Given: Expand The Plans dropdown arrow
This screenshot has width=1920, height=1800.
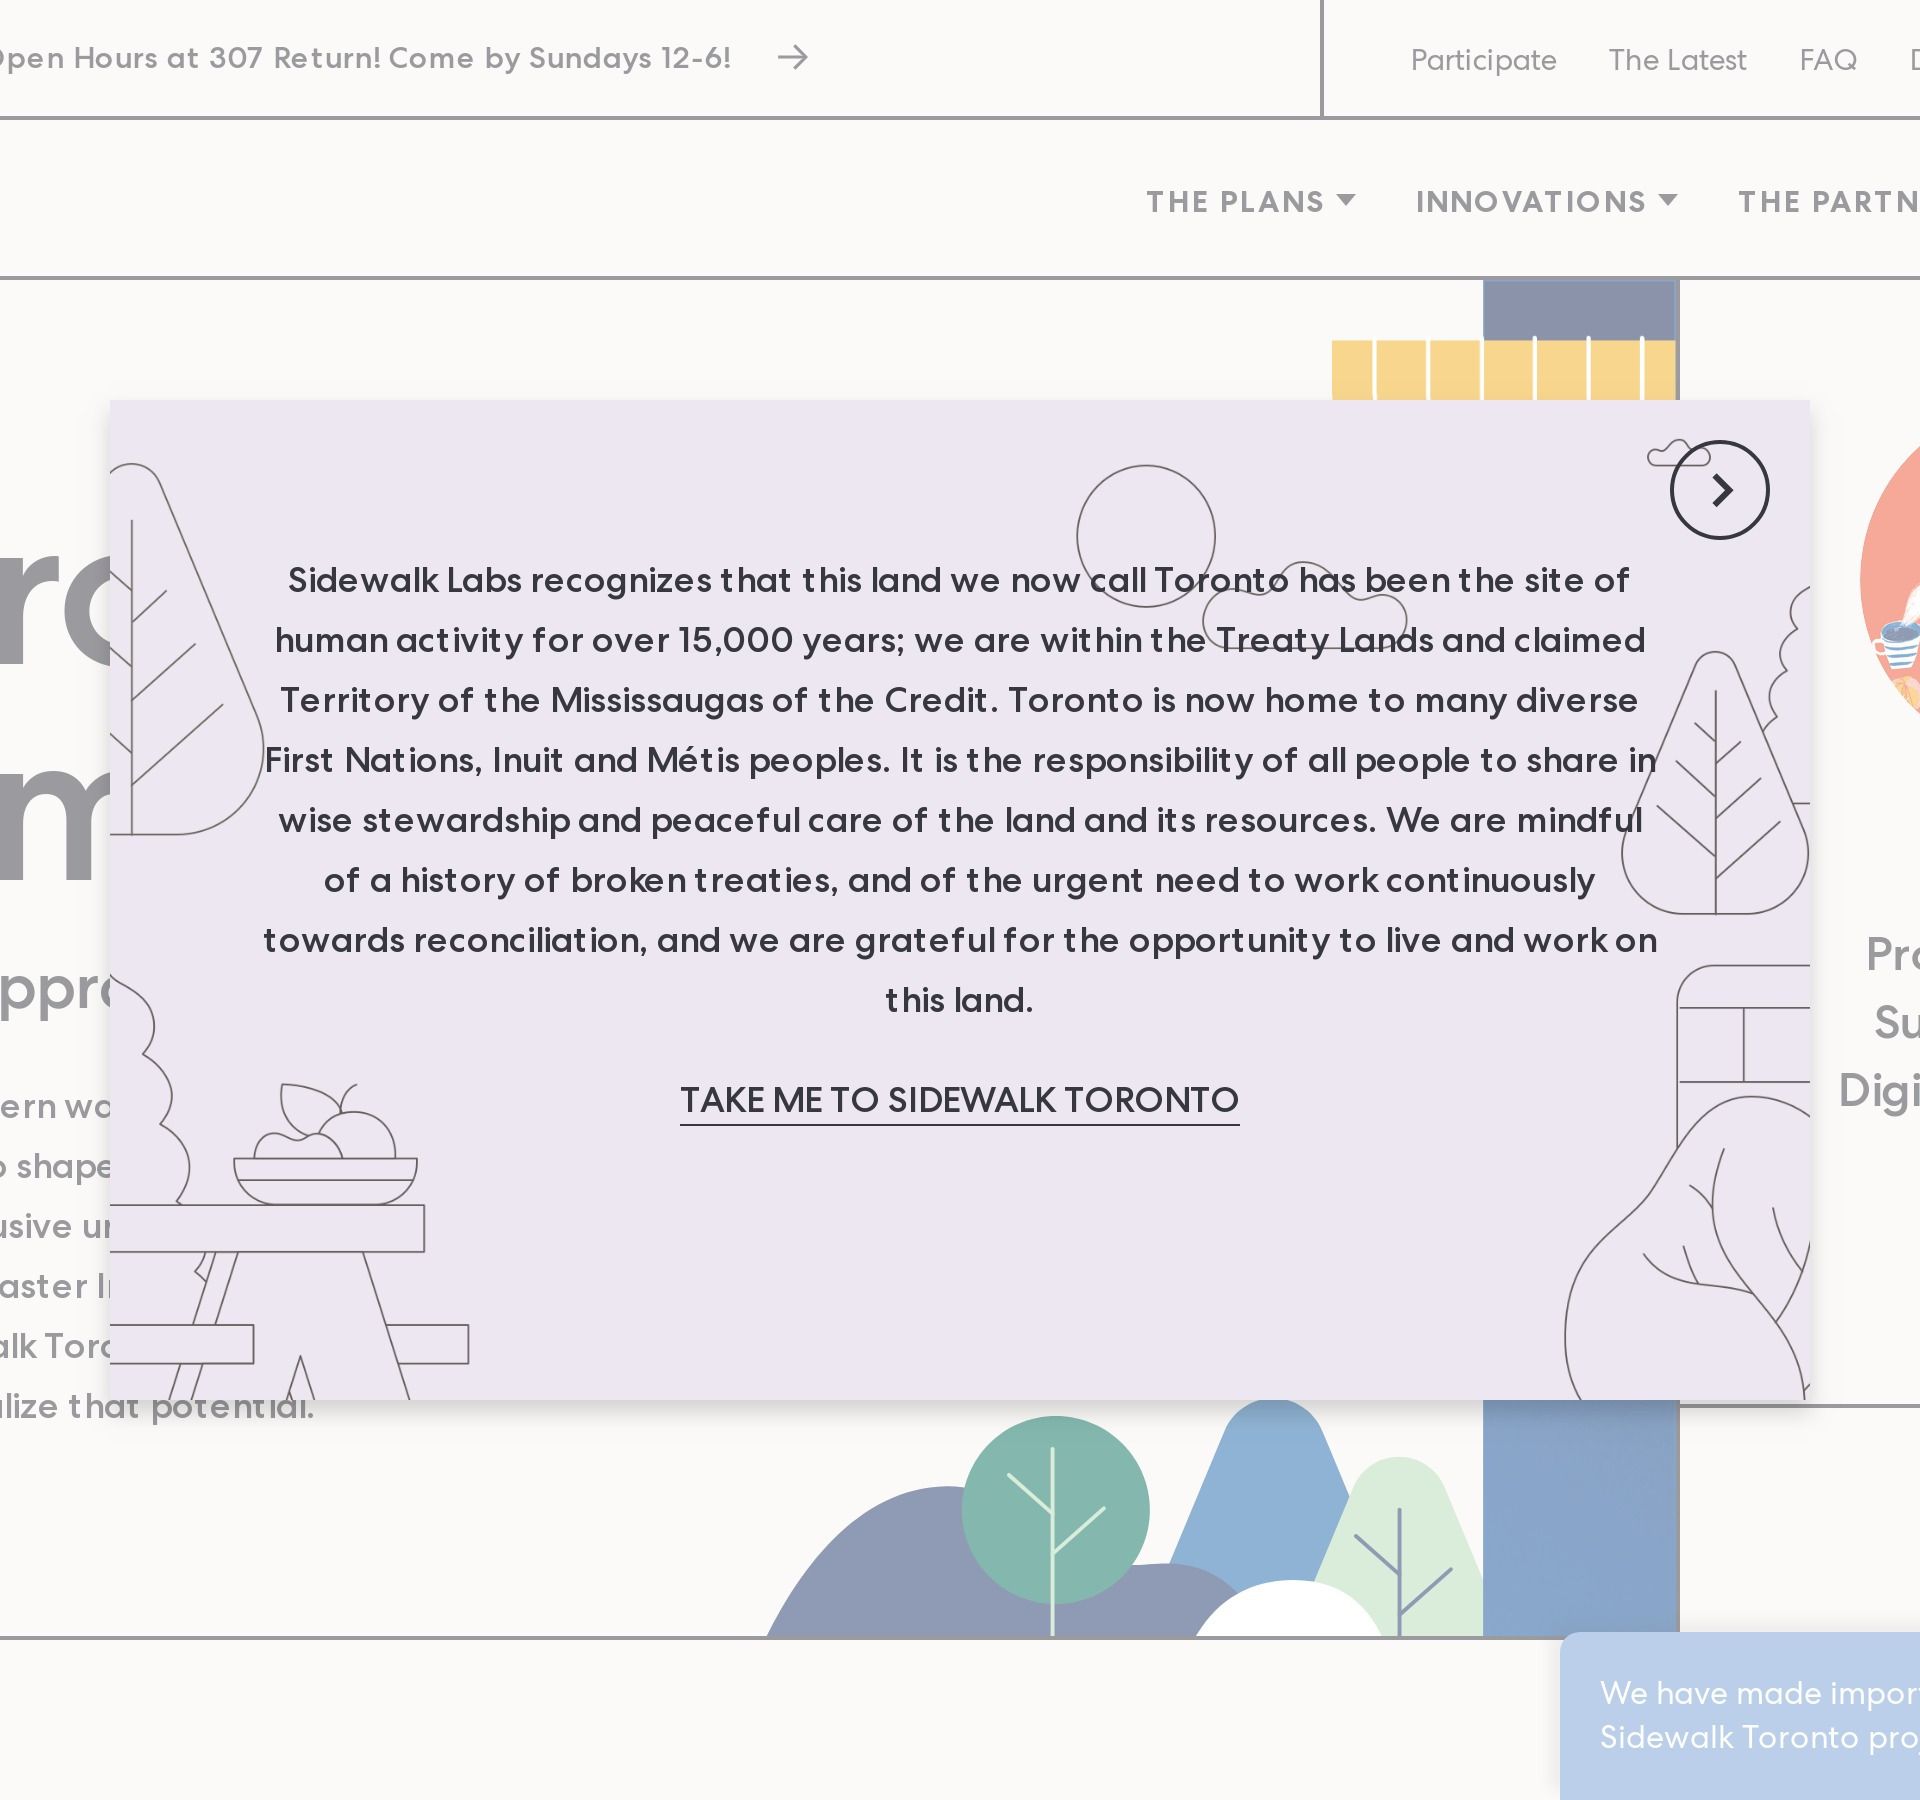Looking at the screenshot, I should [1346, 200].
